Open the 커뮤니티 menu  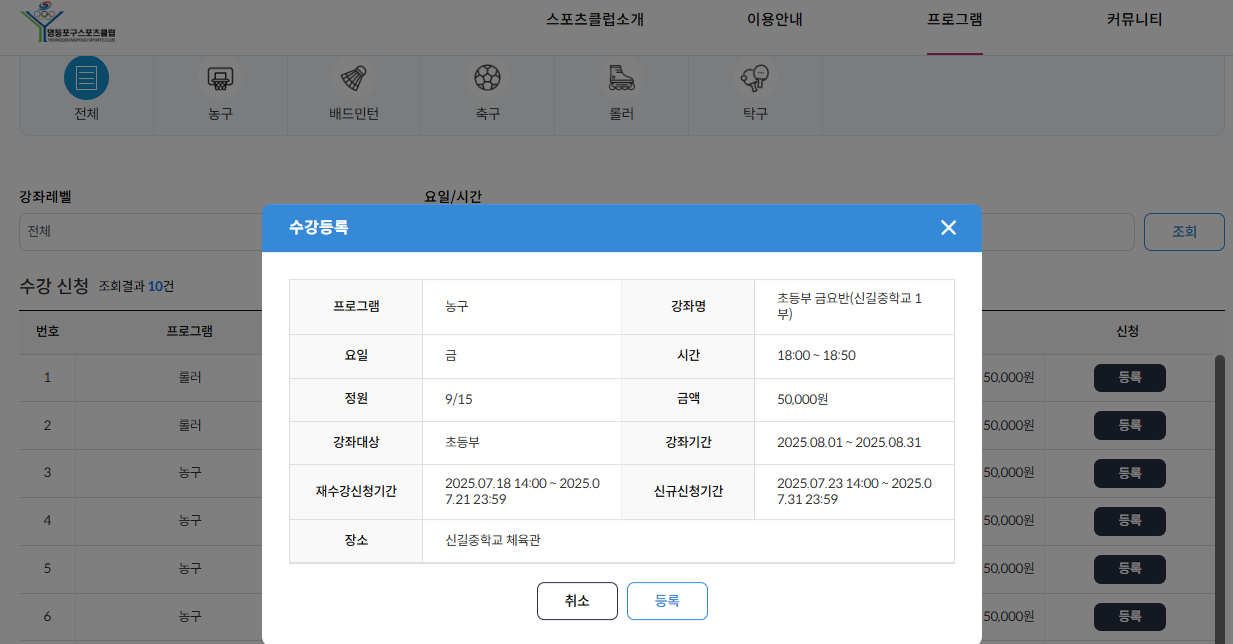1134,20
